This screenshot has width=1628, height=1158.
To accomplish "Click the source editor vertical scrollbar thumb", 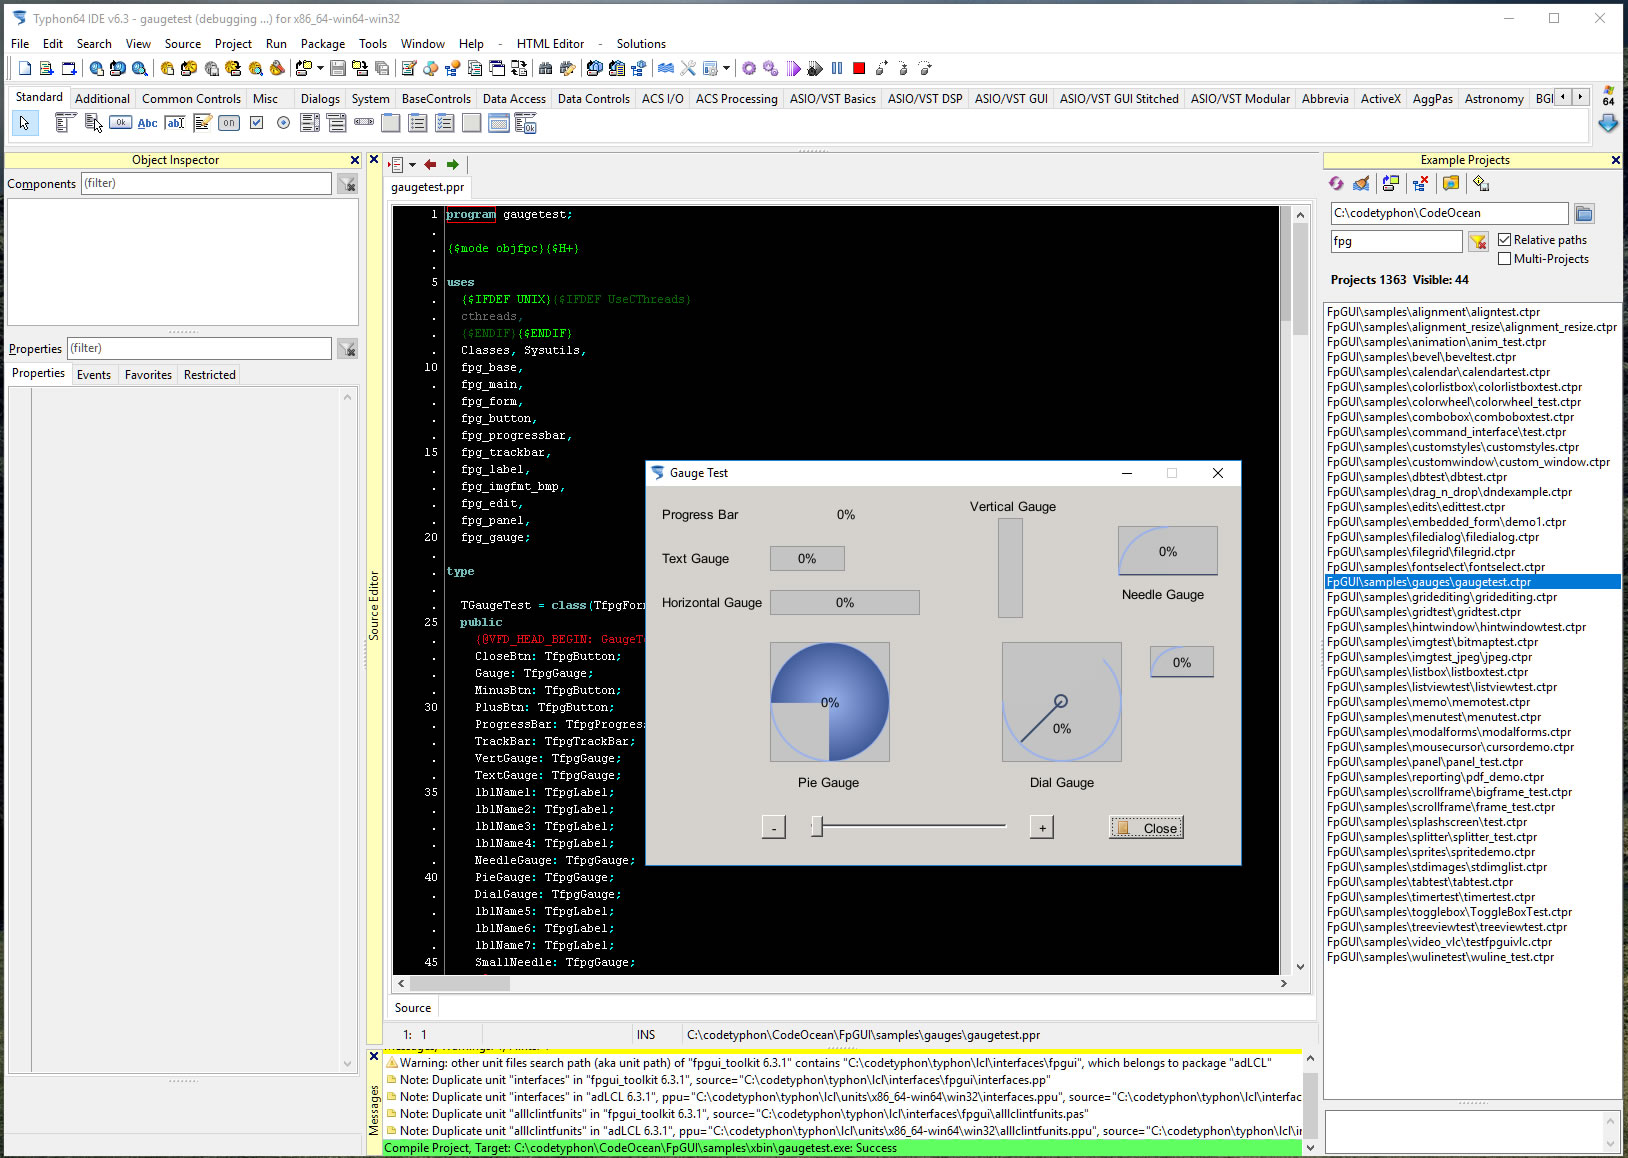I will (x=1300, y=279).
